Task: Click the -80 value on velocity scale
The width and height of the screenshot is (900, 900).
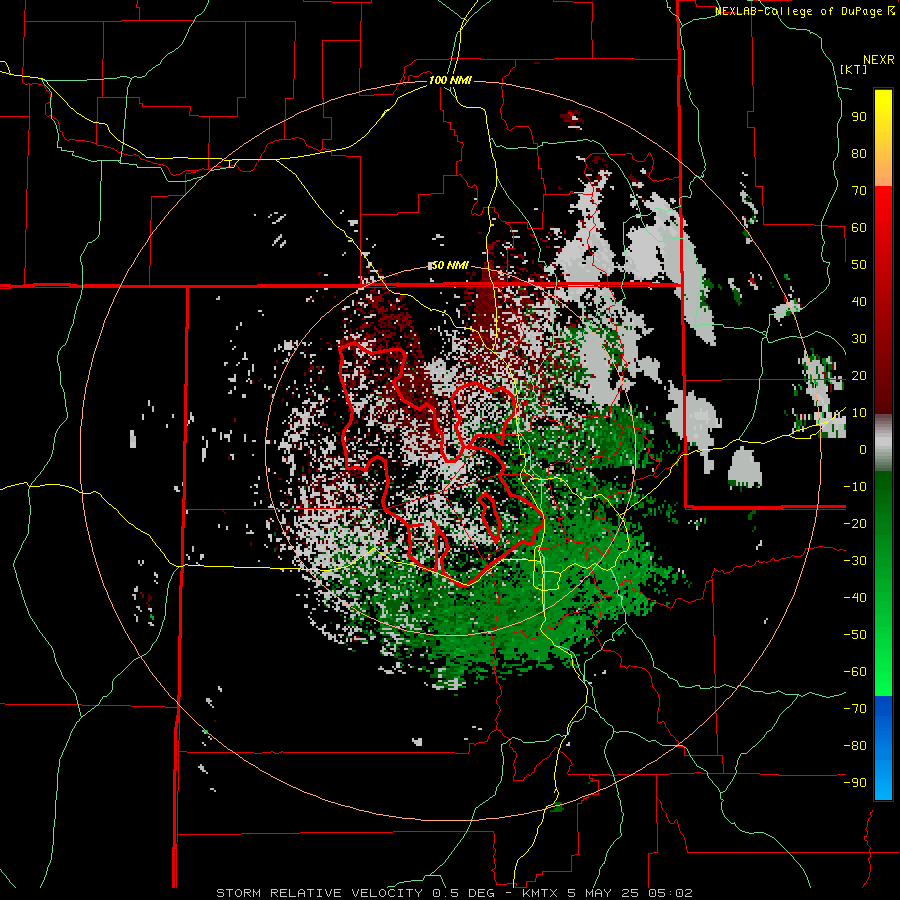Action: (855, 746)
